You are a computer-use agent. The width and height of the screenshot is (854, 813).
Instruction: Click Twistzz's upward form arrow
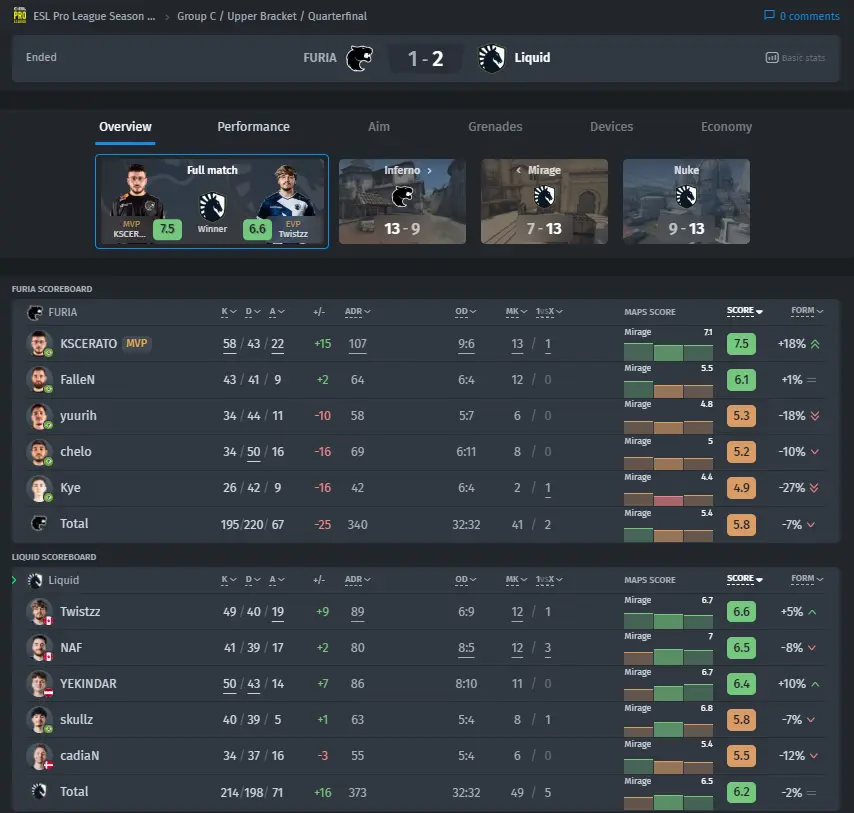[x=813, y=612]
